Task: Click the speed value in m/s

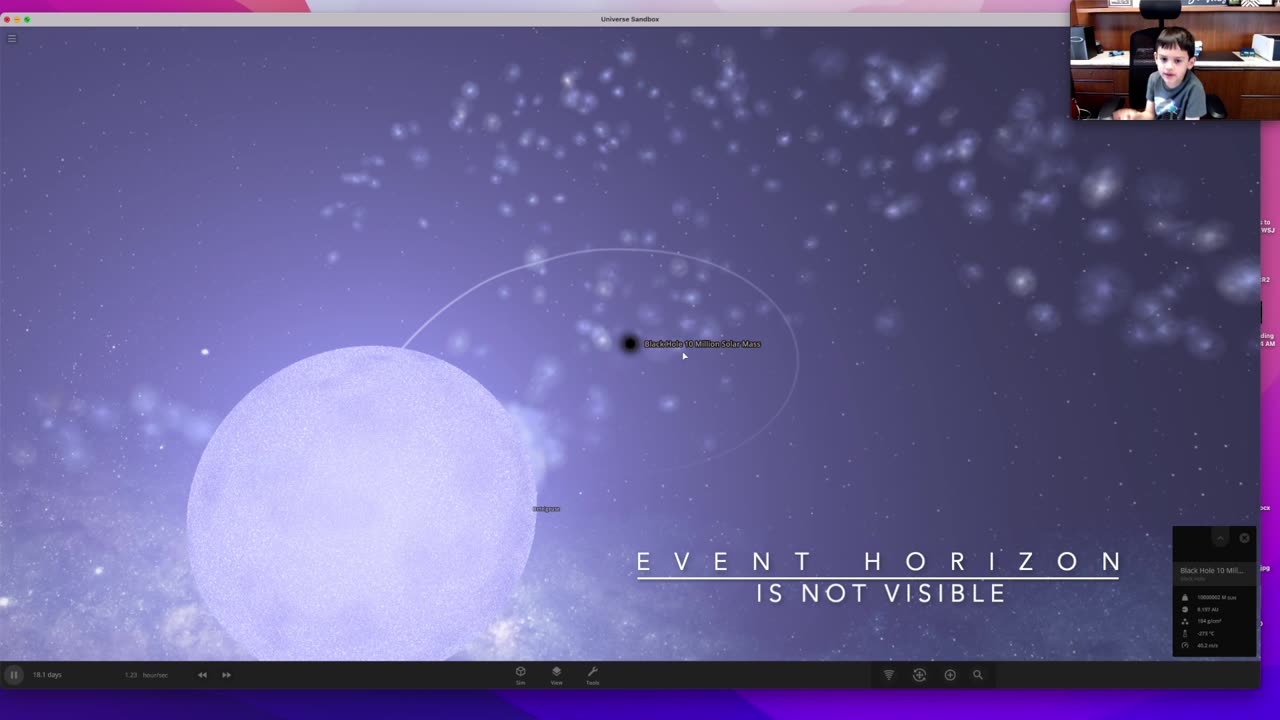Action: (x=1207, y=645)
